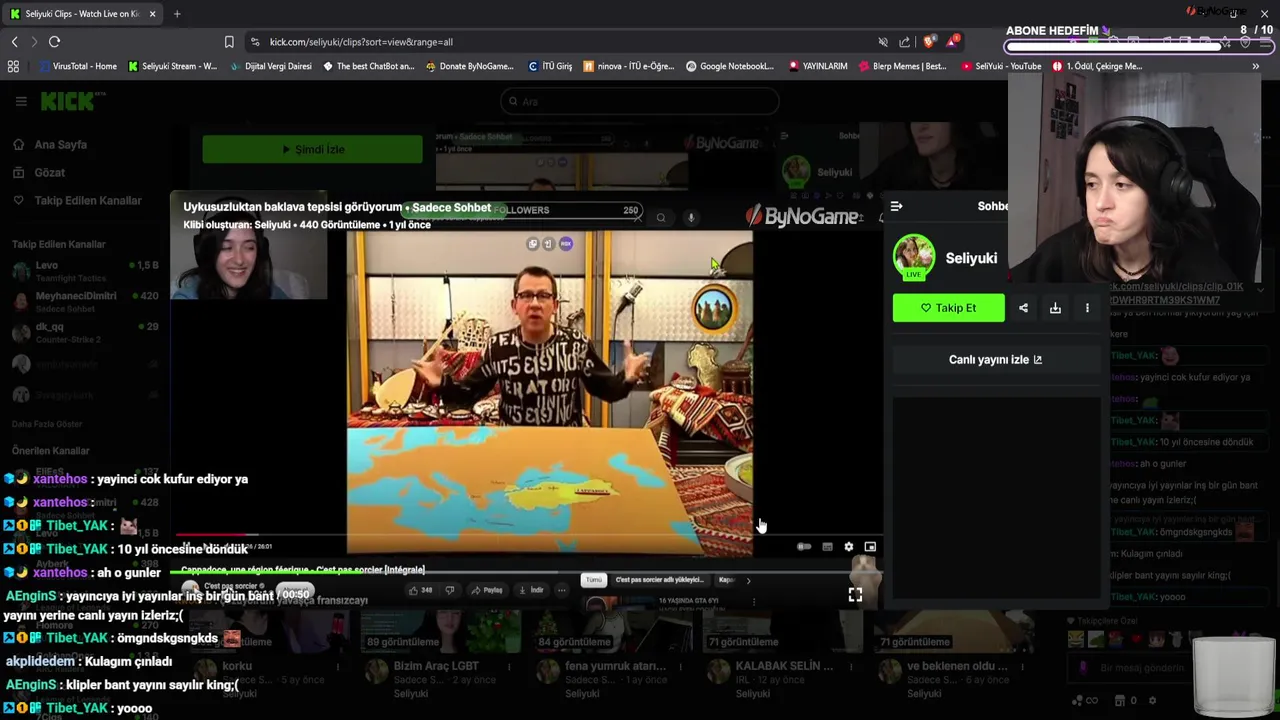Open options menu for ve beklenen oldu clip
The width and height of the screenshot is (1280, 720).
tap(1020, 666)
